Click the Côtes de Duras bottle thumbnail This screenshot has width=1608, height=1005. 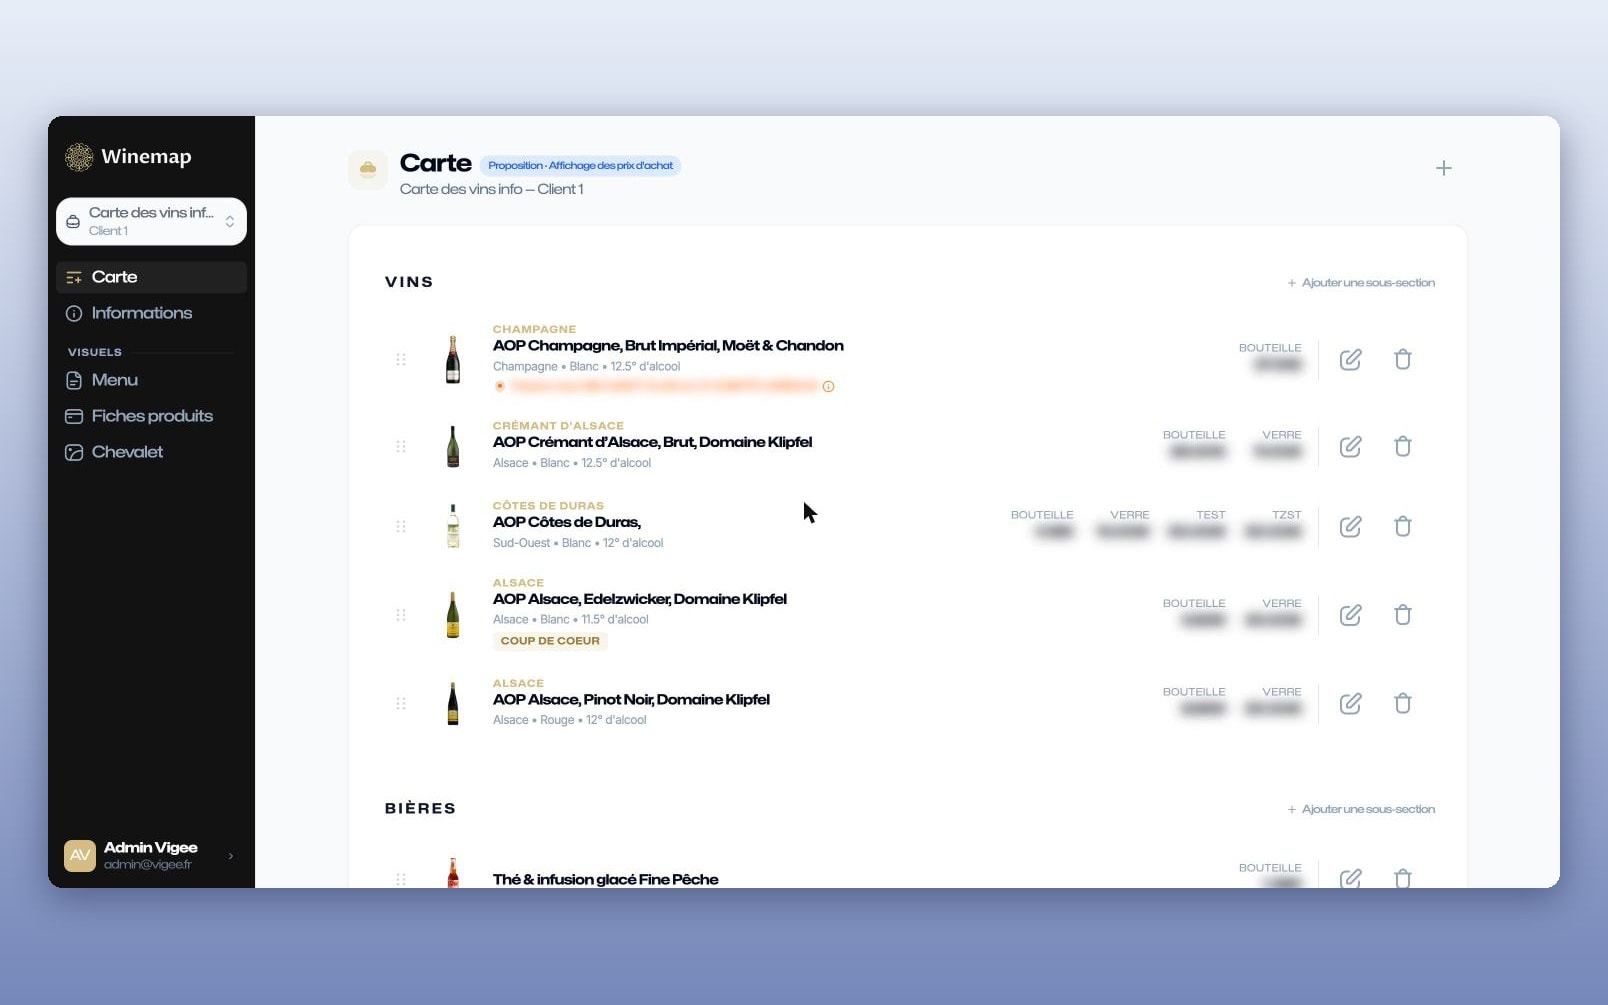[453, 526]
